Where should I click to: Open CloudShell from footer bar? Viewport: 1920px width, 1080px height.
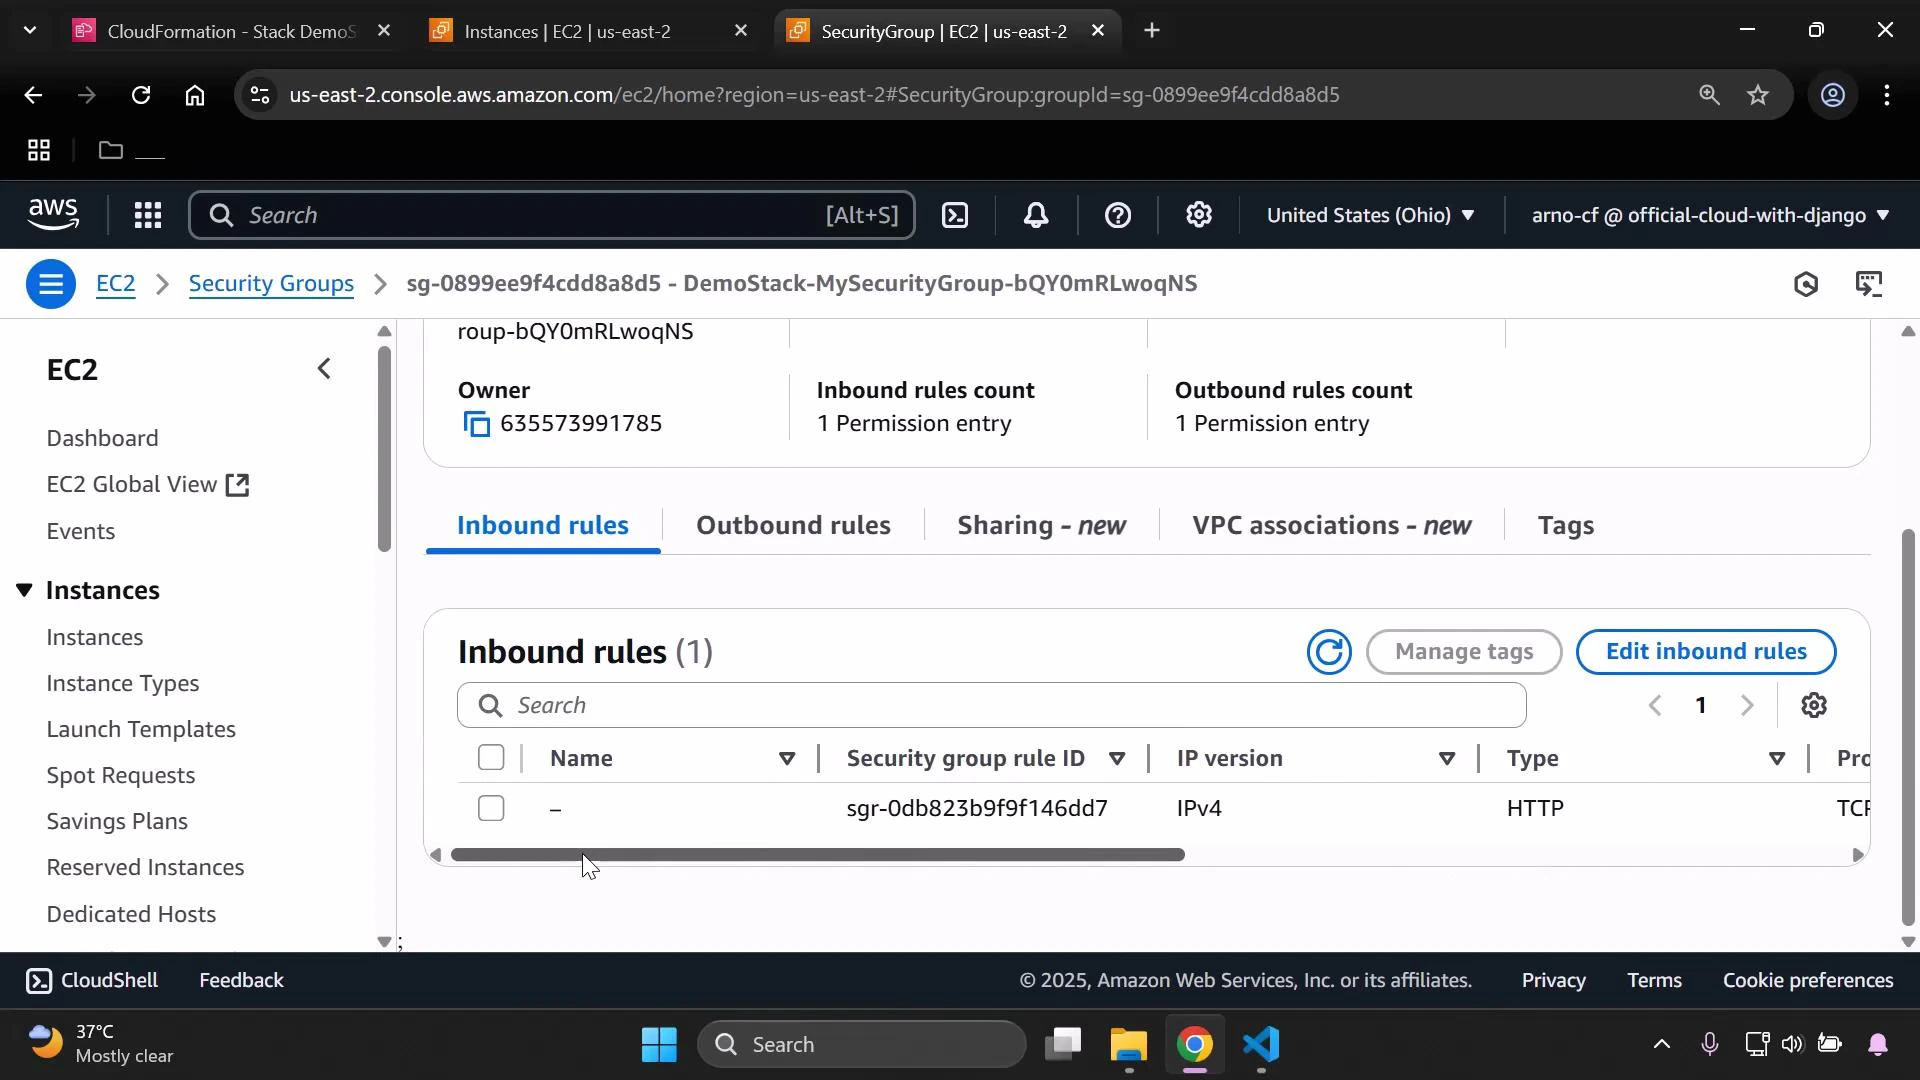coord(92,981)
